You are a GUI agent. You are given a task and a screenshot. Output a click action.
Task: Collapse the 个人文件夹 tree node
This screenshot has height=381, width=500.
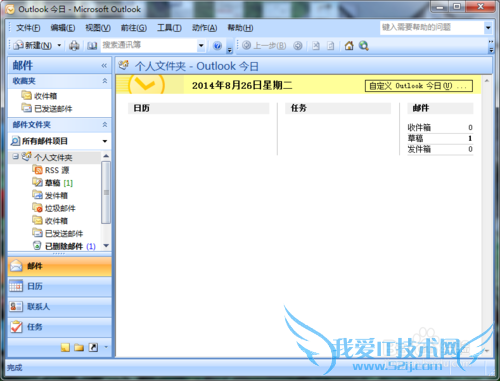point(15,156)
